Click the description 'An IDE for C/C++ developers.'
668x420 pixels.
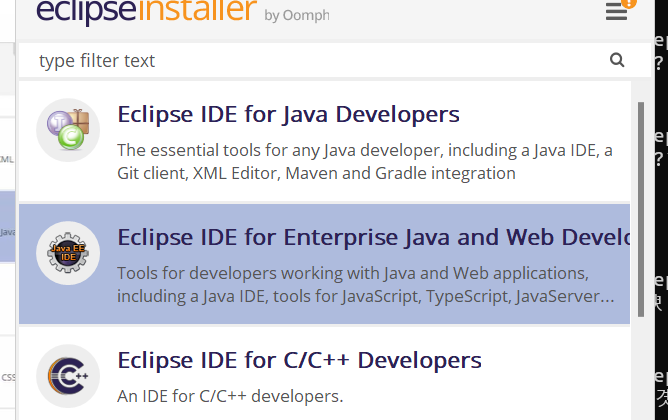pos(230,396)
